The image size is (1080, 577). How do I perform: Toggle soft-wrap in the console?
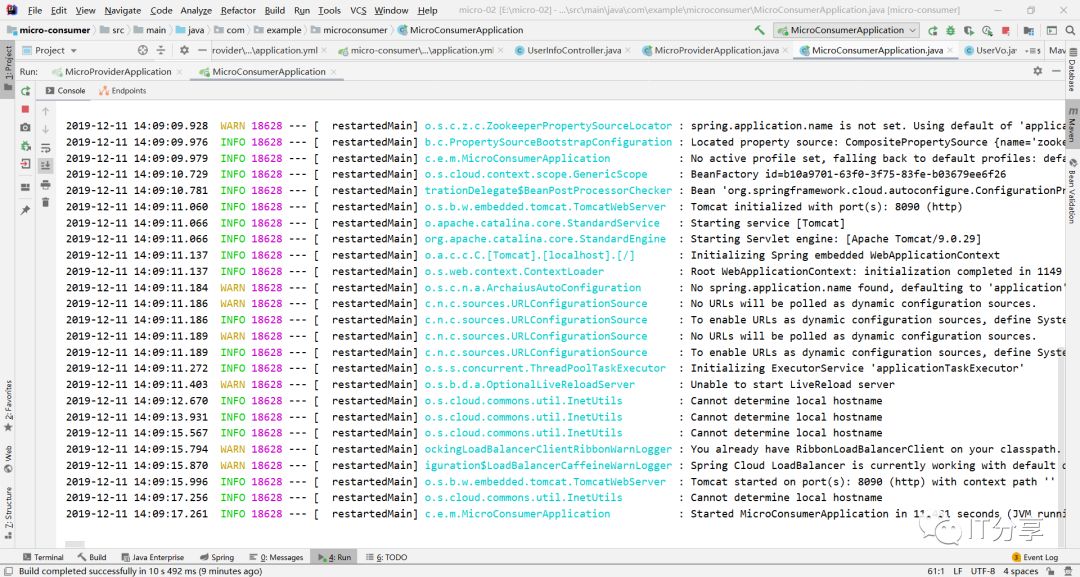[x=45, y=147]
